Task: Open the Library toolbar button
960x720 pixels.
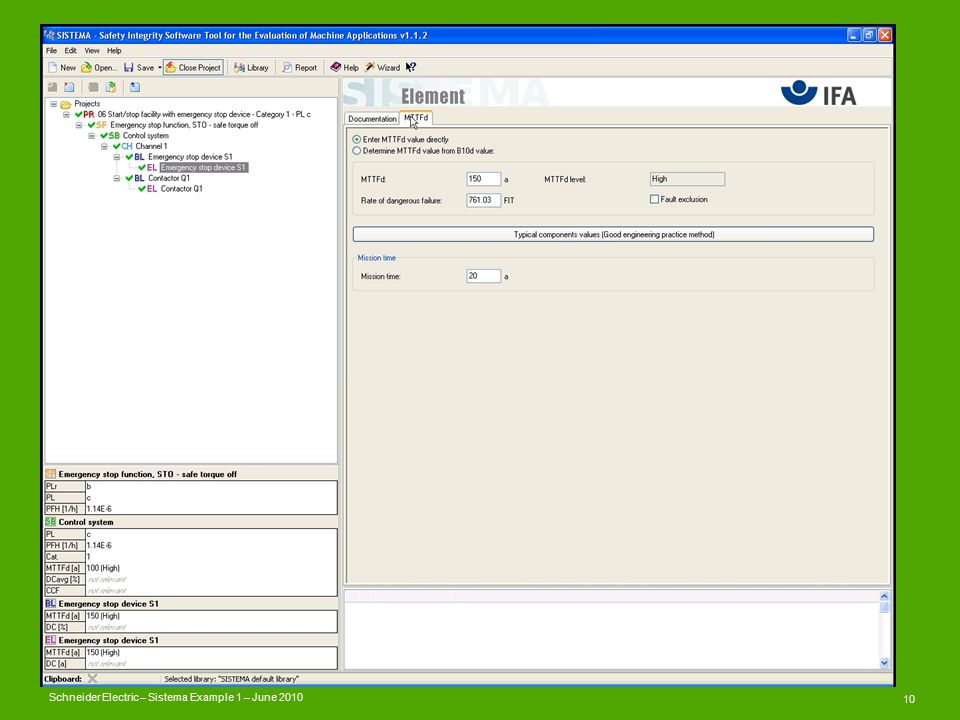Action: [251, 67]
